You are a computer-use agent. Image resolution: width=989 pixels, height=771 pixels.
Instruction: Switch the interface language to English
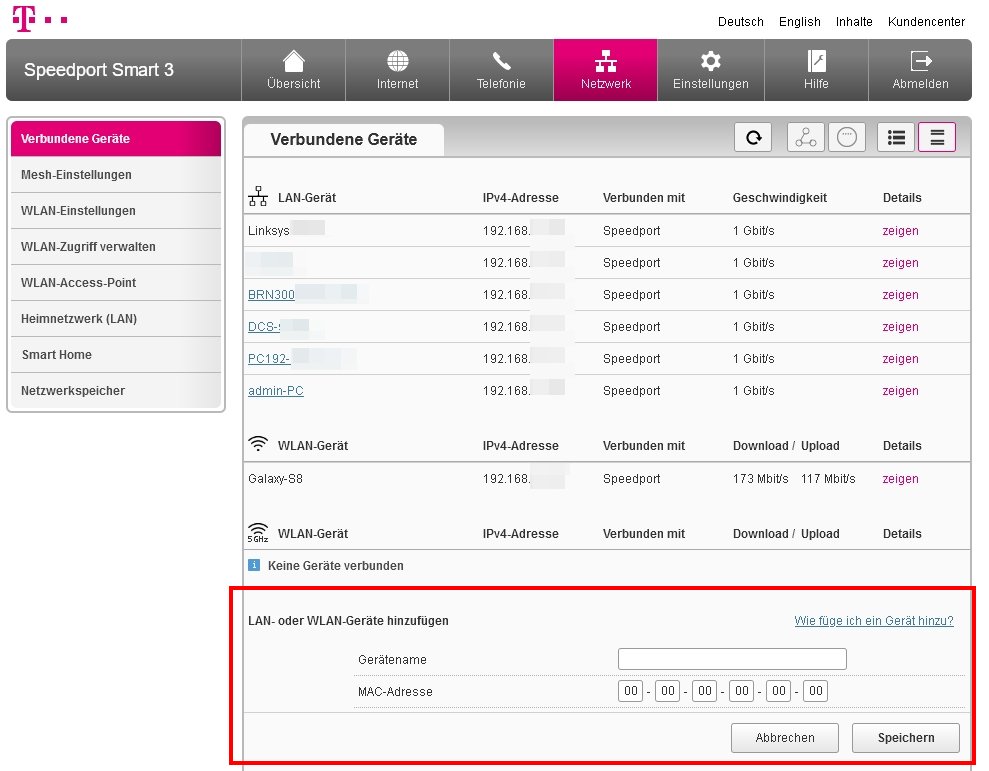click(799, 21)
